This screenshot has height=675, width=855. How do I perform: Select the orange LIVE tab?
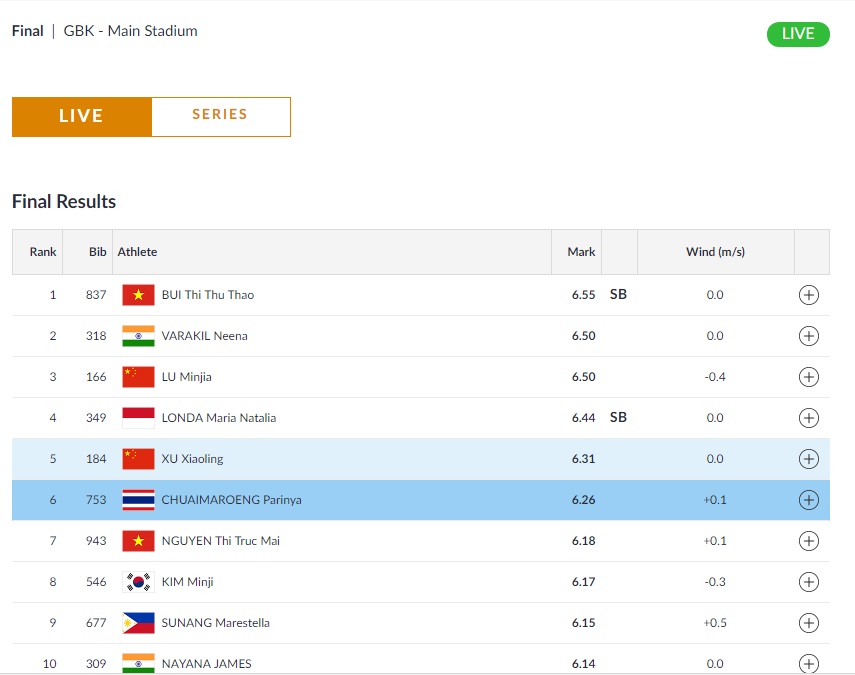click(x=81, y=116)
